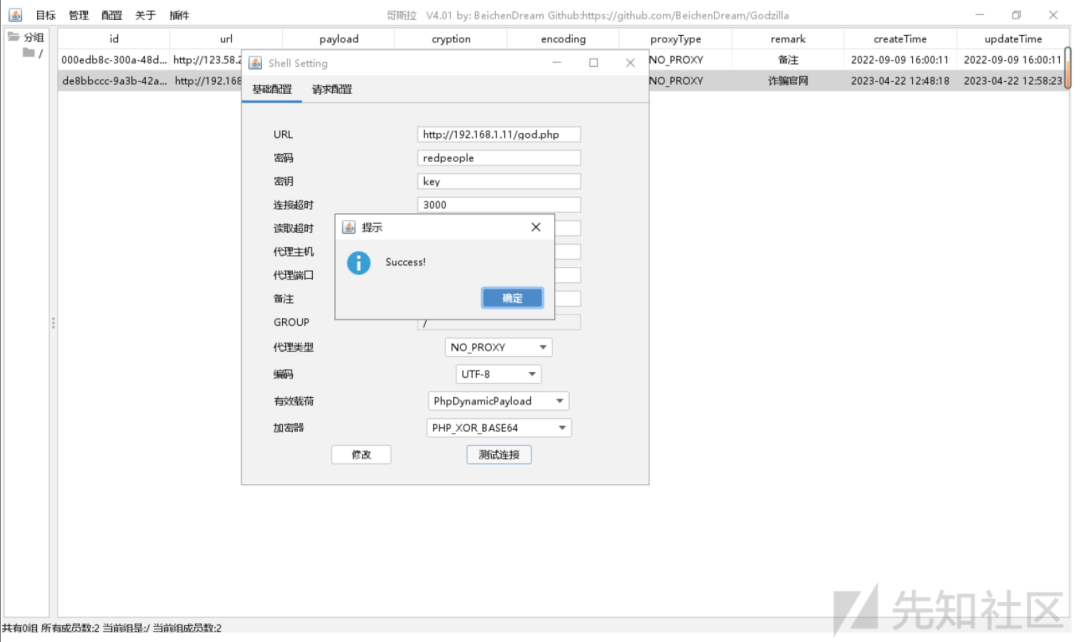This screenshot has width=1080, height=642.
Task: Click updateTime cell 2023-04-22 12:58:23
Action: (1012, 81)
